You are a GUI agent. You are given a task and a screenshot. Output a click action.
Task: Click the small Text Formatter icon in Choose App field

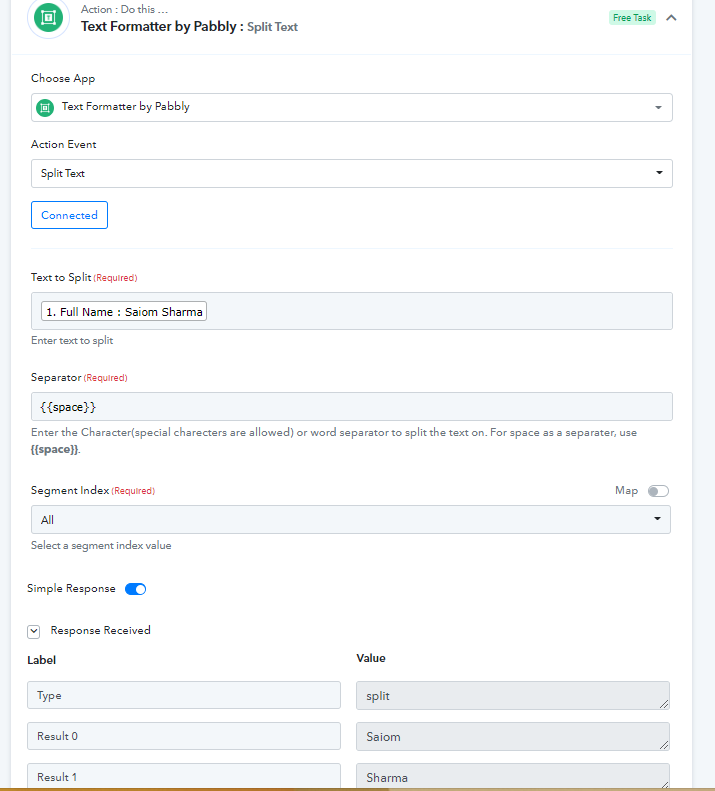point(45,107)
